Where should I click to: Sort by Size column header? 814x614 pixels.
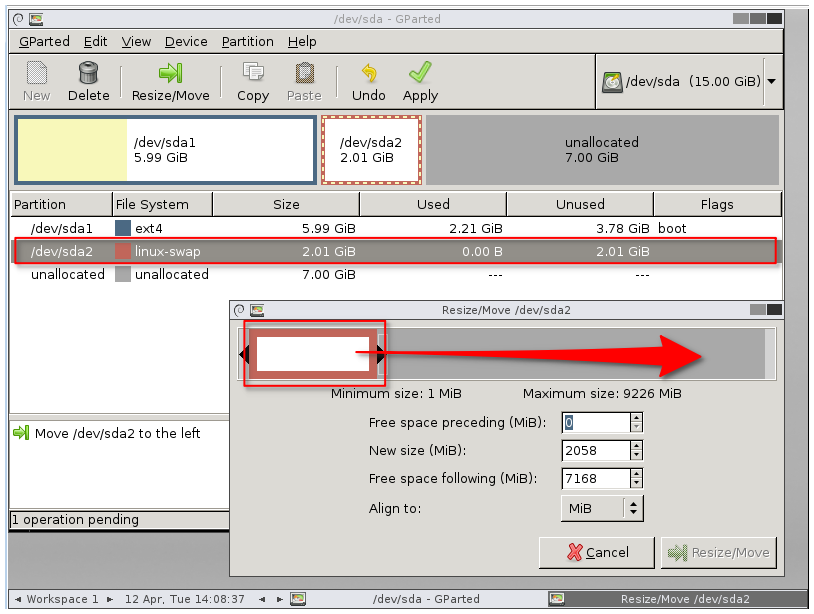pyautogui.click(x=286, y=204)
